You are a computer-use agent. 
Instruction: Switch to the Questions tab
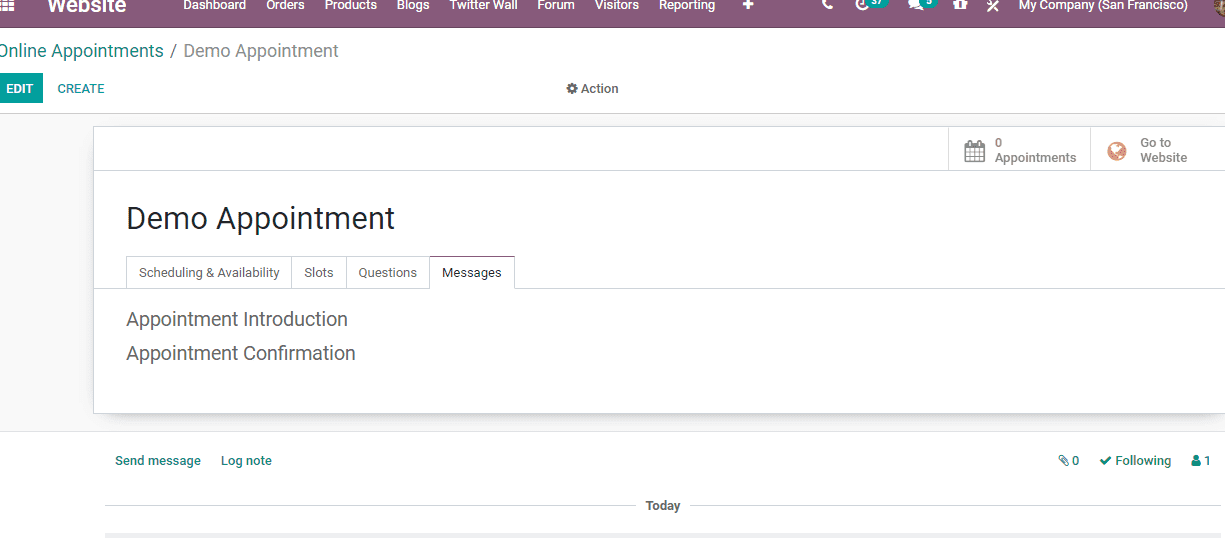click(388, 273)
